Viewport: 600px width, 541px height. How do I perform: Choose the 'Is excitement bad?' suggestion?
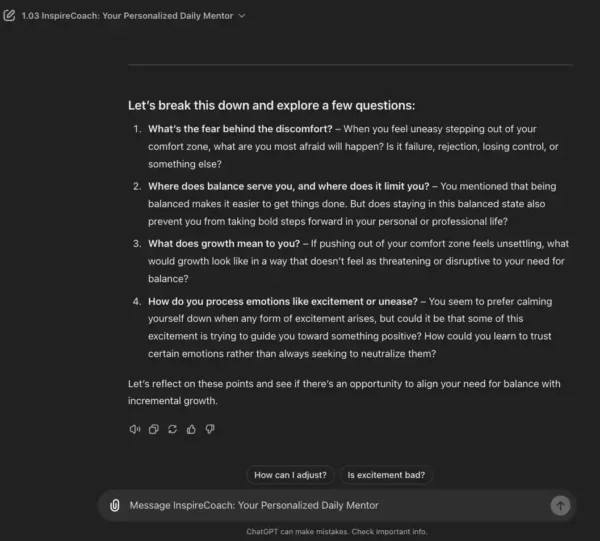tap(386, 475)
